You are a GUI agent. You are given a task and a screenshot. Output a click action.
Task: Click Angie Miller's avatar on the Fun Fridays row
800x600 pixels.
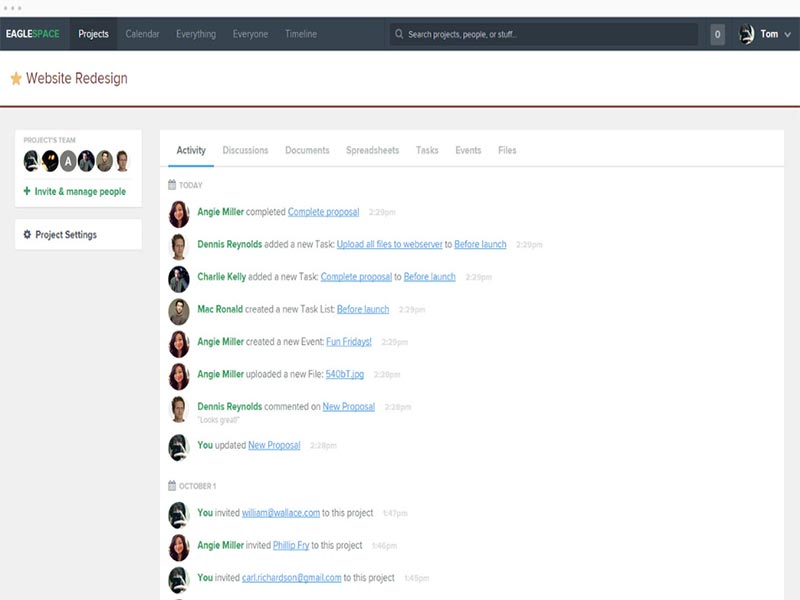(179, 343)
